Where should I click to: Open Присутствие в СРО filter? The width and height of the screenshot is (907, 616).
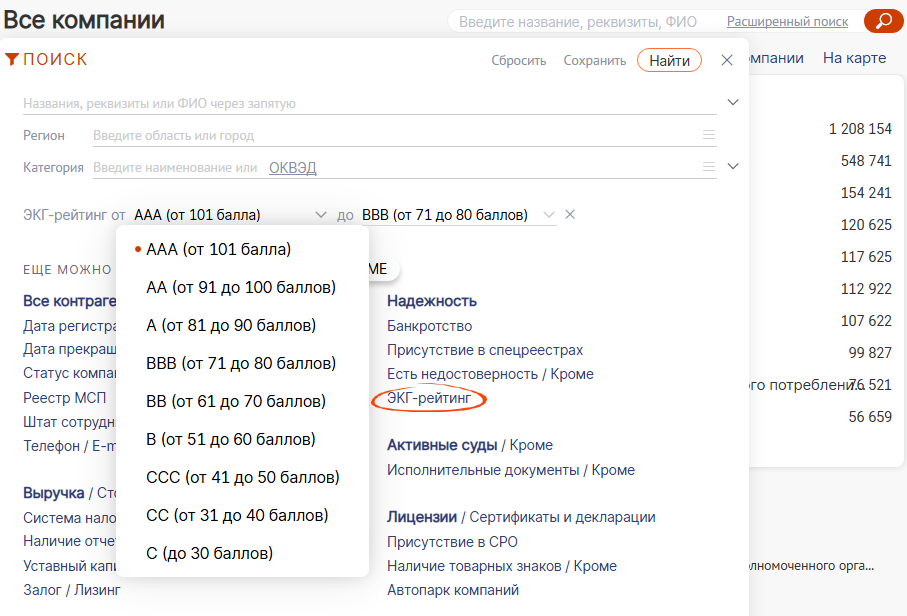coord(452,542)
